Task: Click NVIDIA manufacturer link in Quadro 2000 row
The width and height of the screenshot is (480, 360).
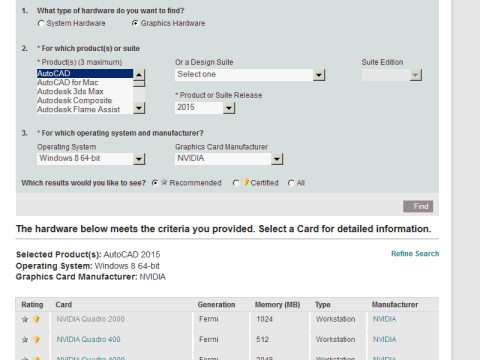Action: [x=385, y=319]
